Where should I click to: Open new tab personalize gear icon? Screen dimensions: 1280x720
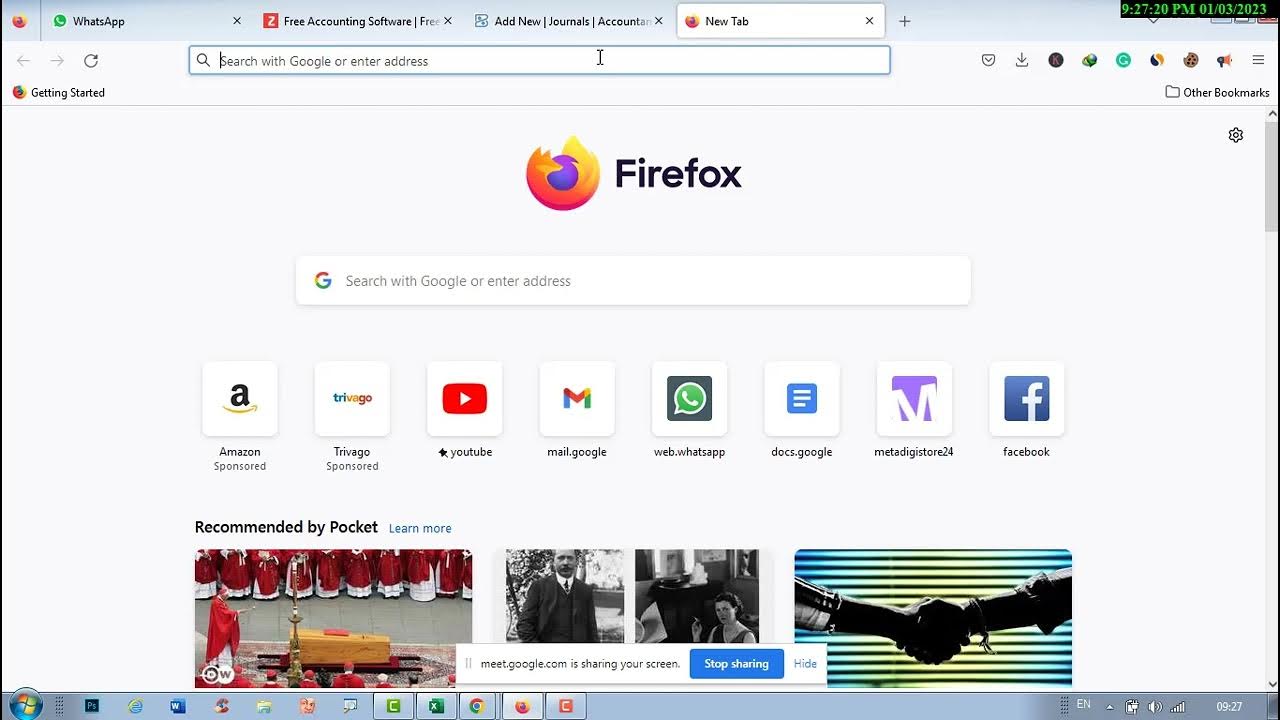click(x=1236, y=135)
